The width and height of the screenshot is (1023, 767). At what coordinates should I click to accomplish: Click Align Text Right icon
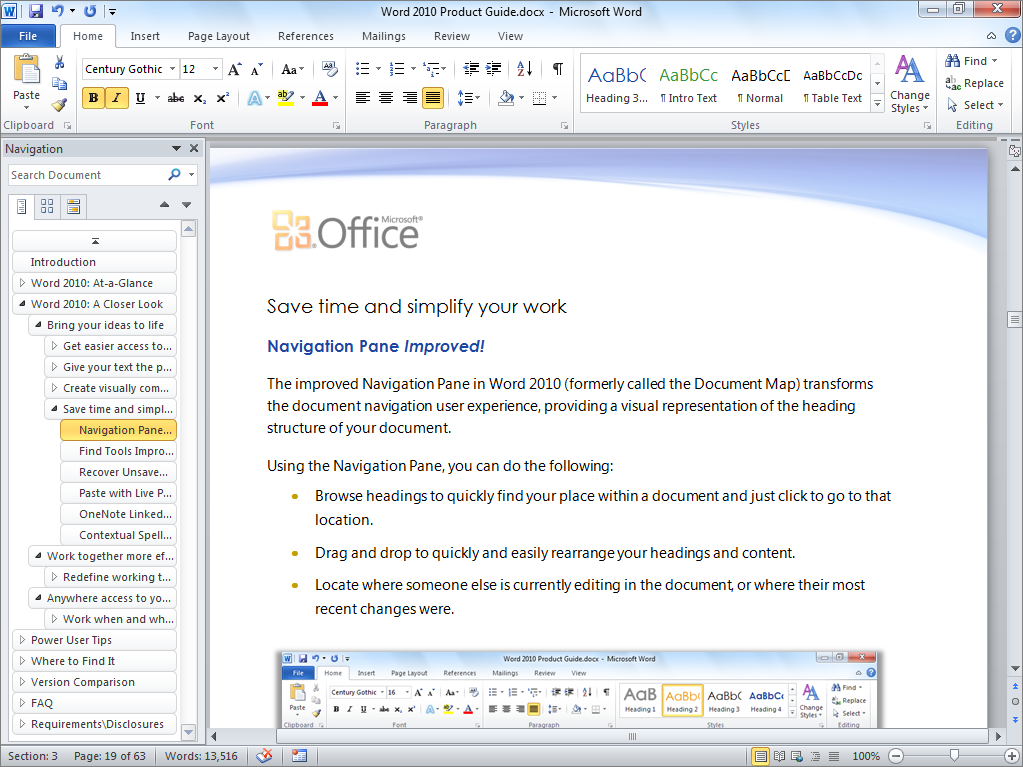tap(410, 98)
